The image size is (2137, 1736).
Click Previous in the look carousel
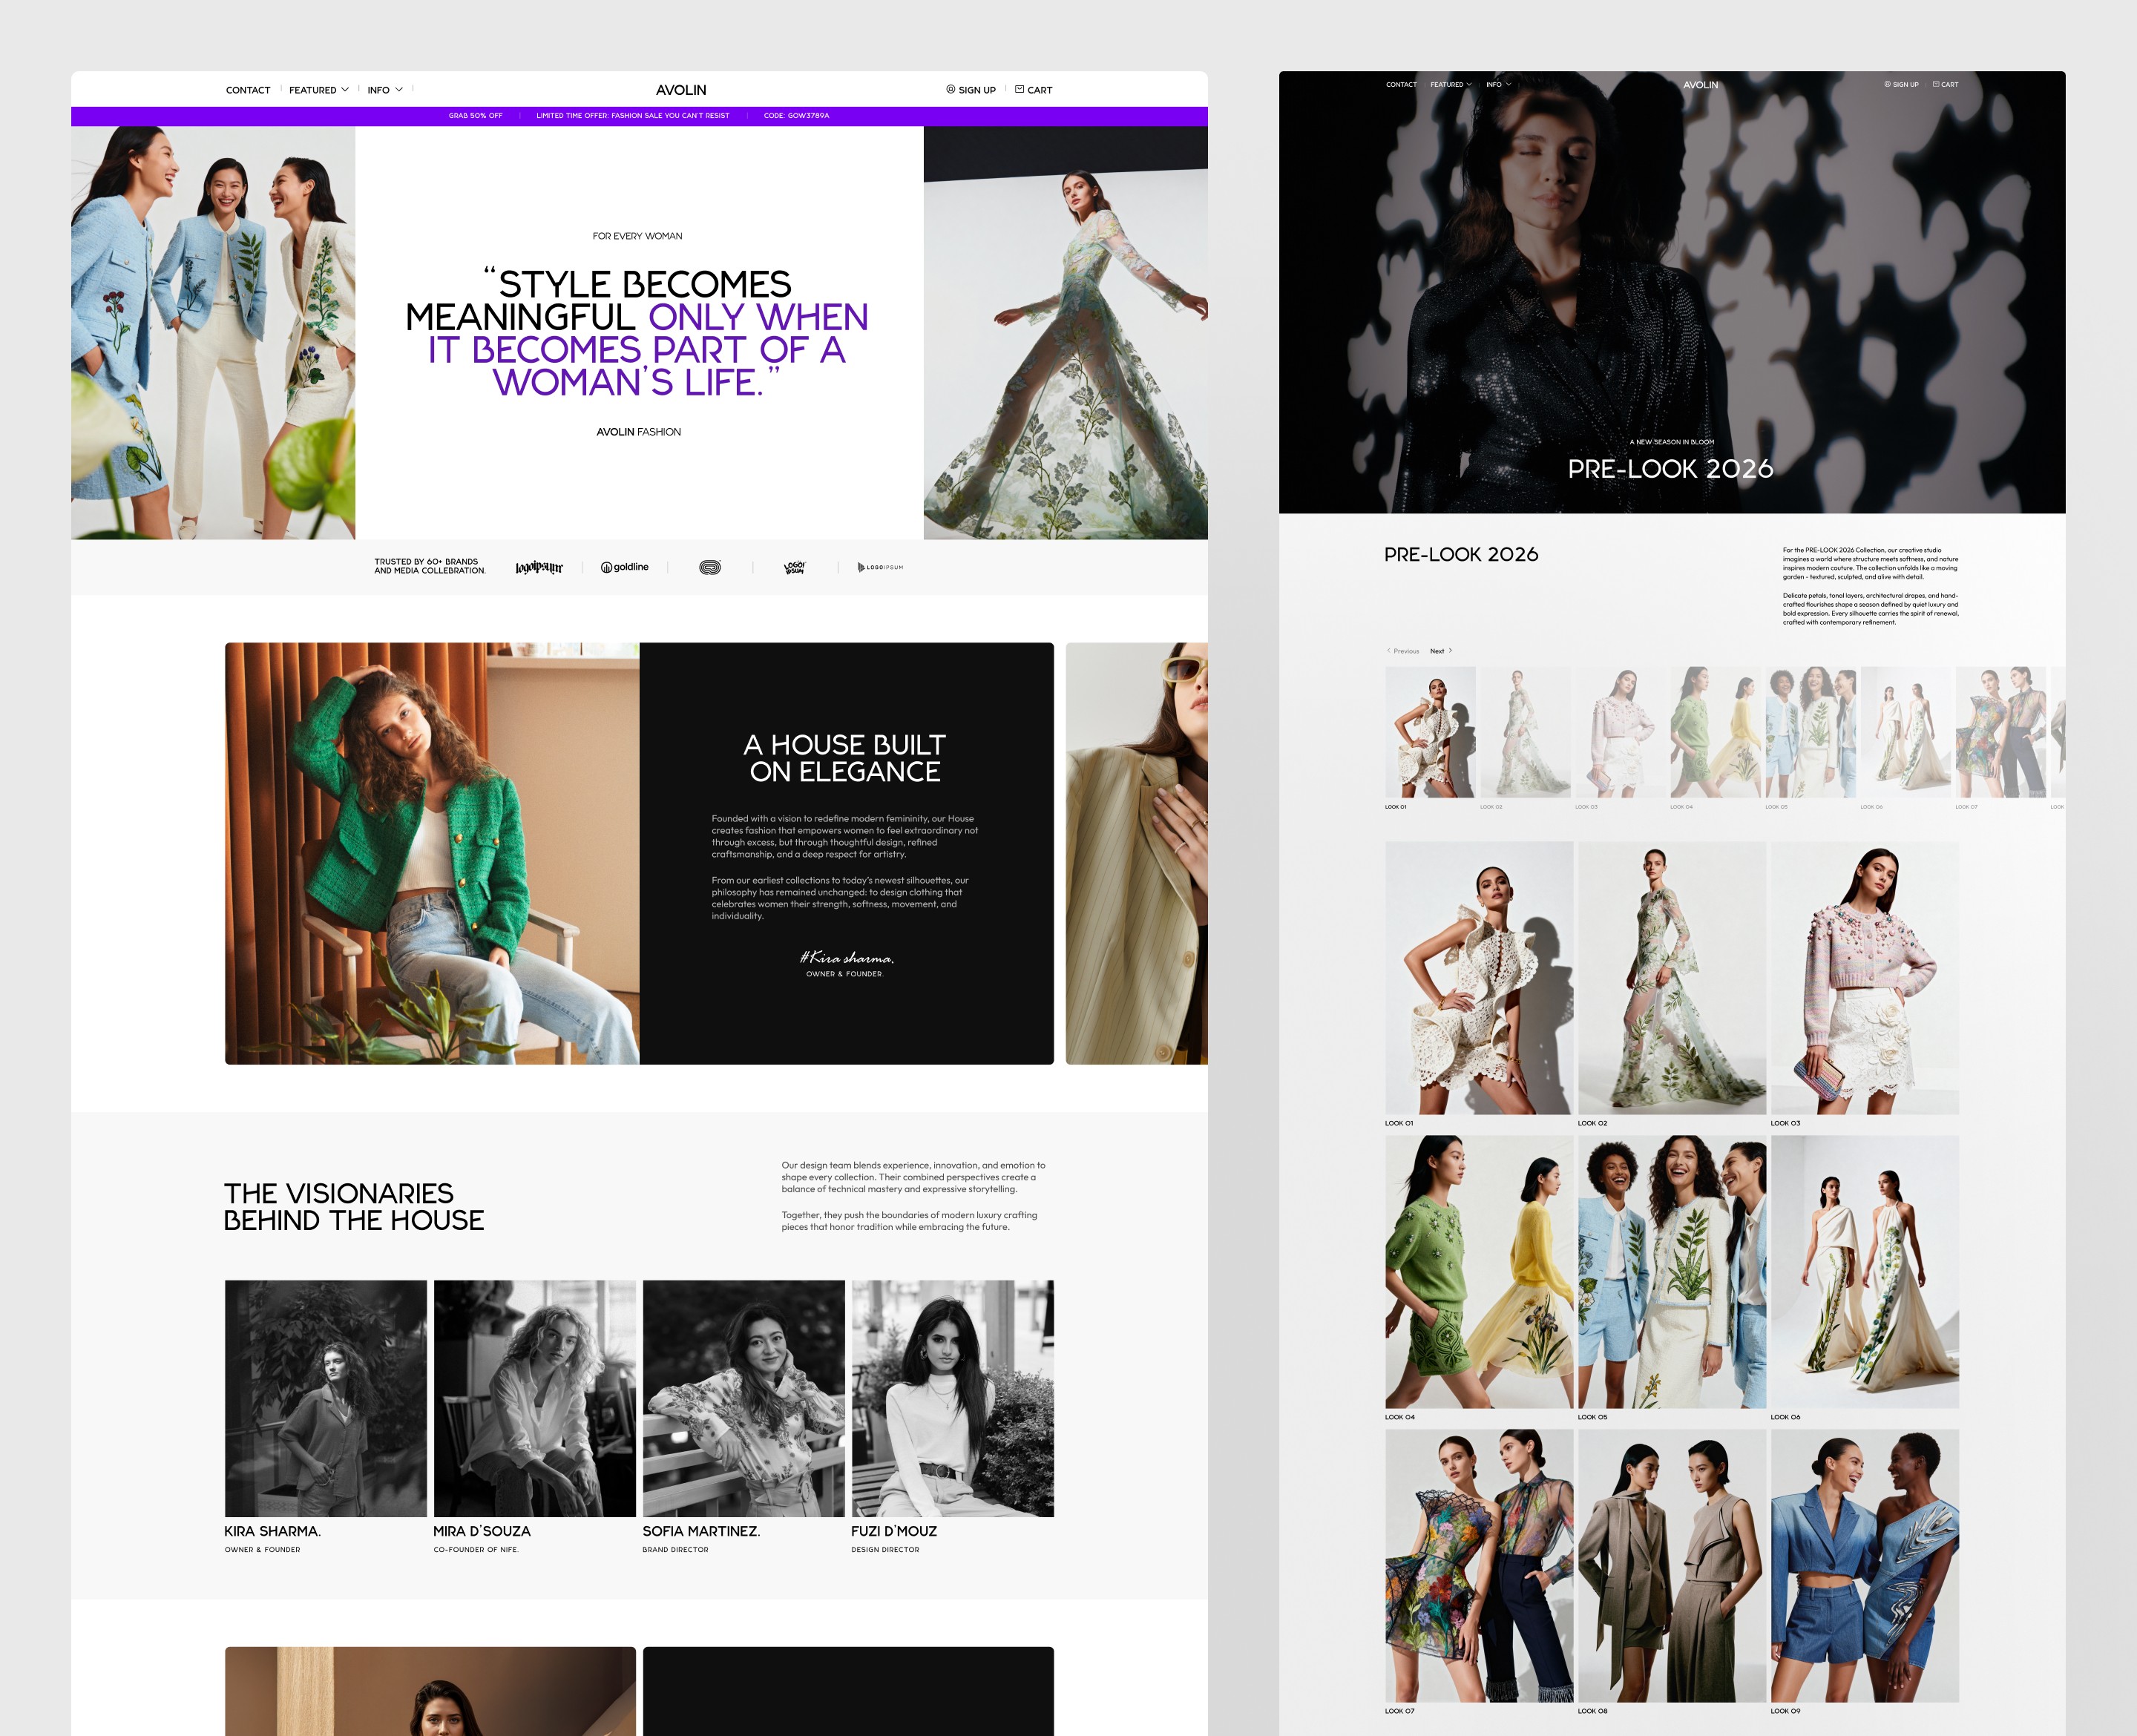(x=1403, y=651)
